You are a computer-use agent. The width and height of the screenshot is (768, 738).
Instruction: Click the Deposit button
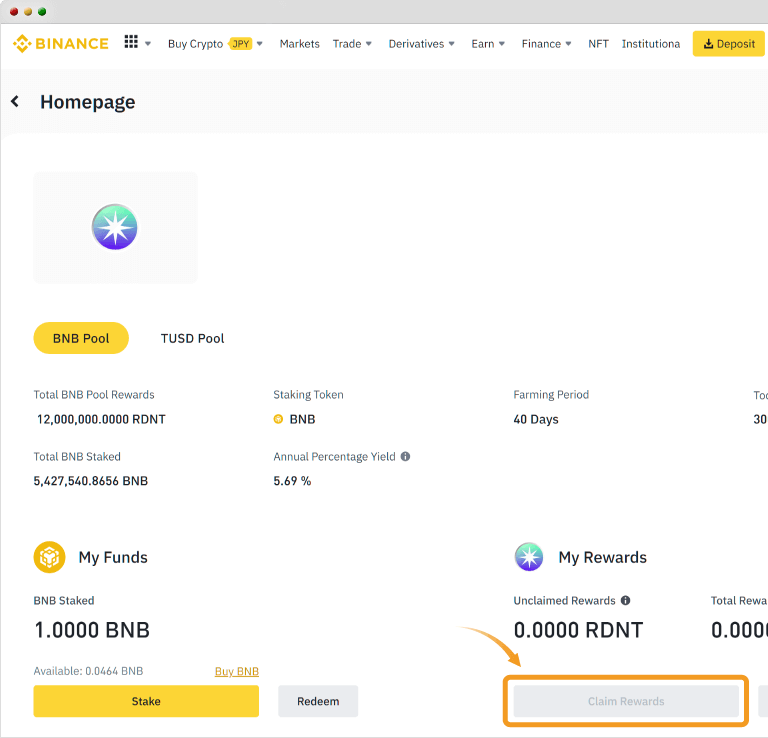[728, 44]
